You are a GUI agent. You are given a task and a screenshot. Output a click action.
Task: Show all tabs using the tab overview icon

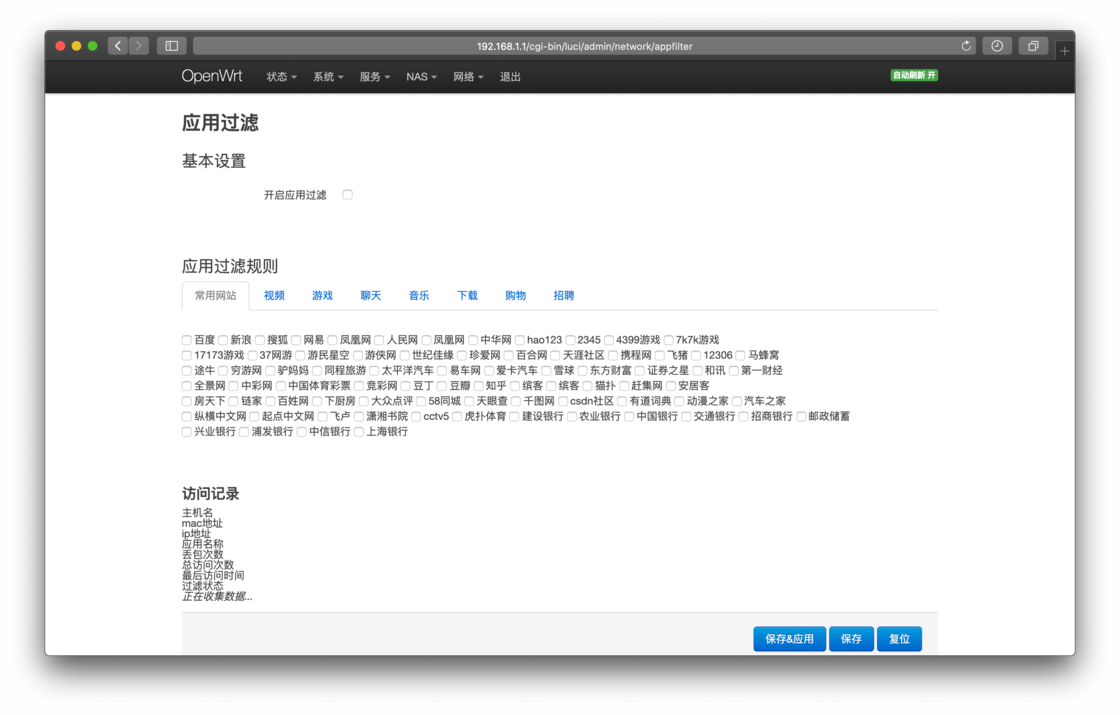click(x=1033, y=45)
